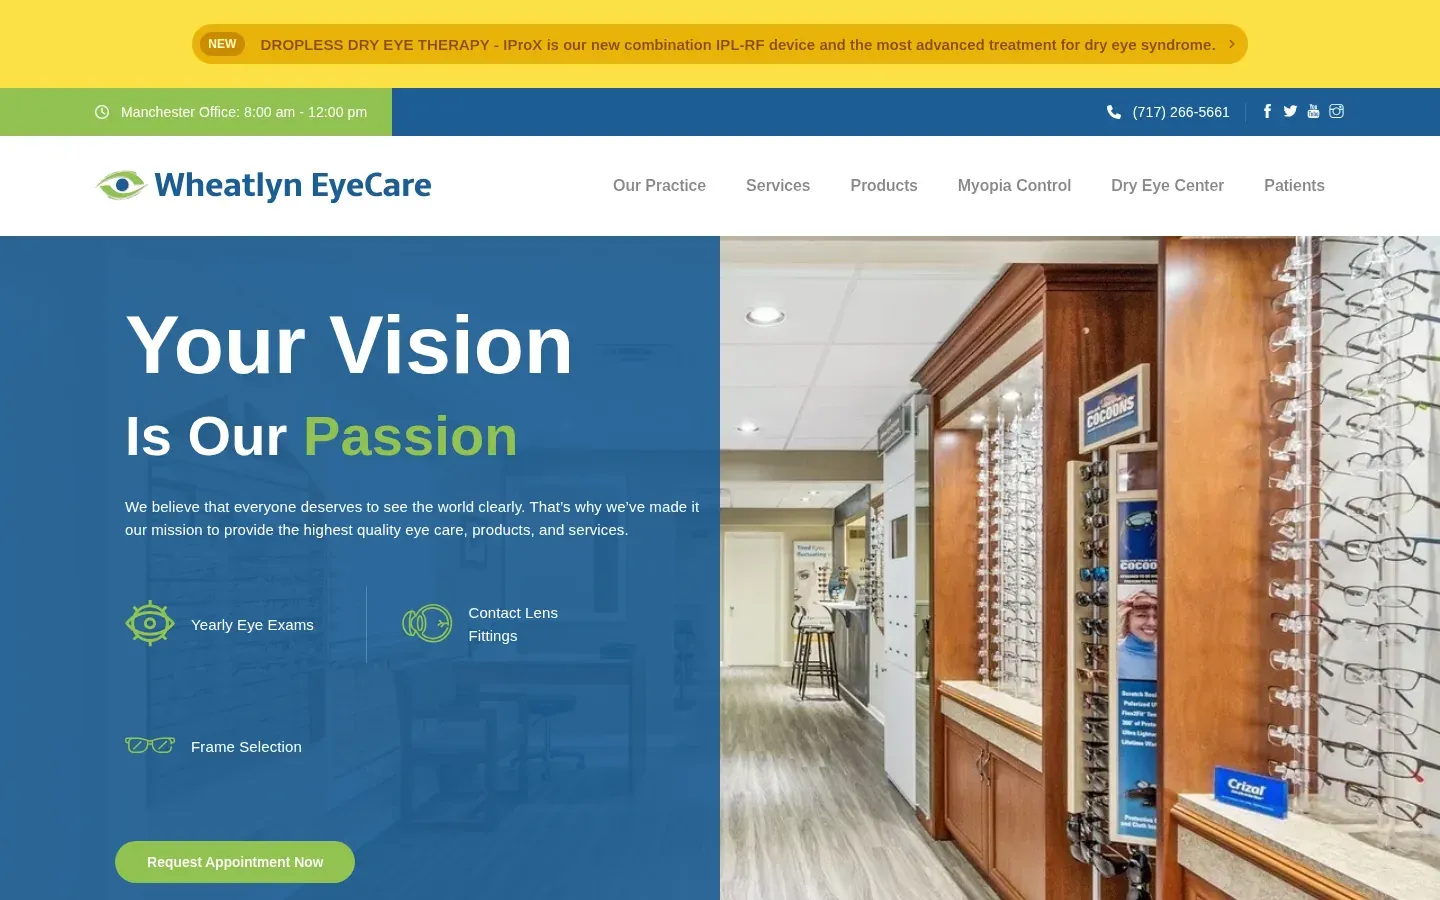The height and width of the screenshot is (900, 1440).
Task: Click the Wheatlyn EyeCare logo text
Action: (x=293, y=185)
